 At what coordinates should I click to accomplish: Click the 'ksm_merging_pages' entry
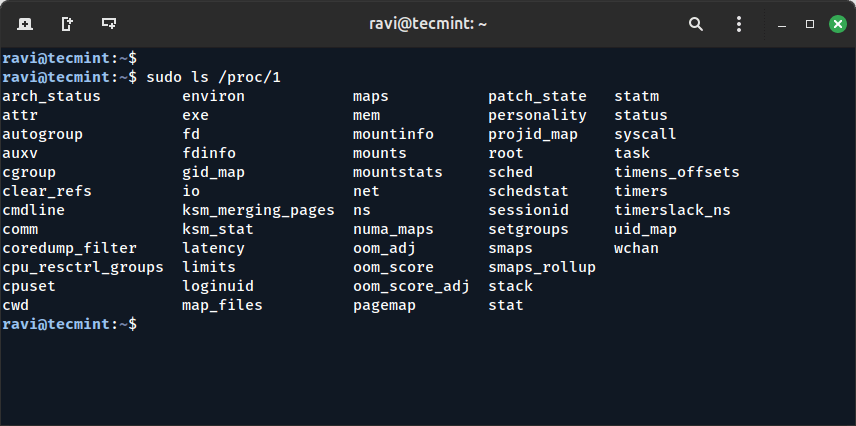click(x=258, y=210)
